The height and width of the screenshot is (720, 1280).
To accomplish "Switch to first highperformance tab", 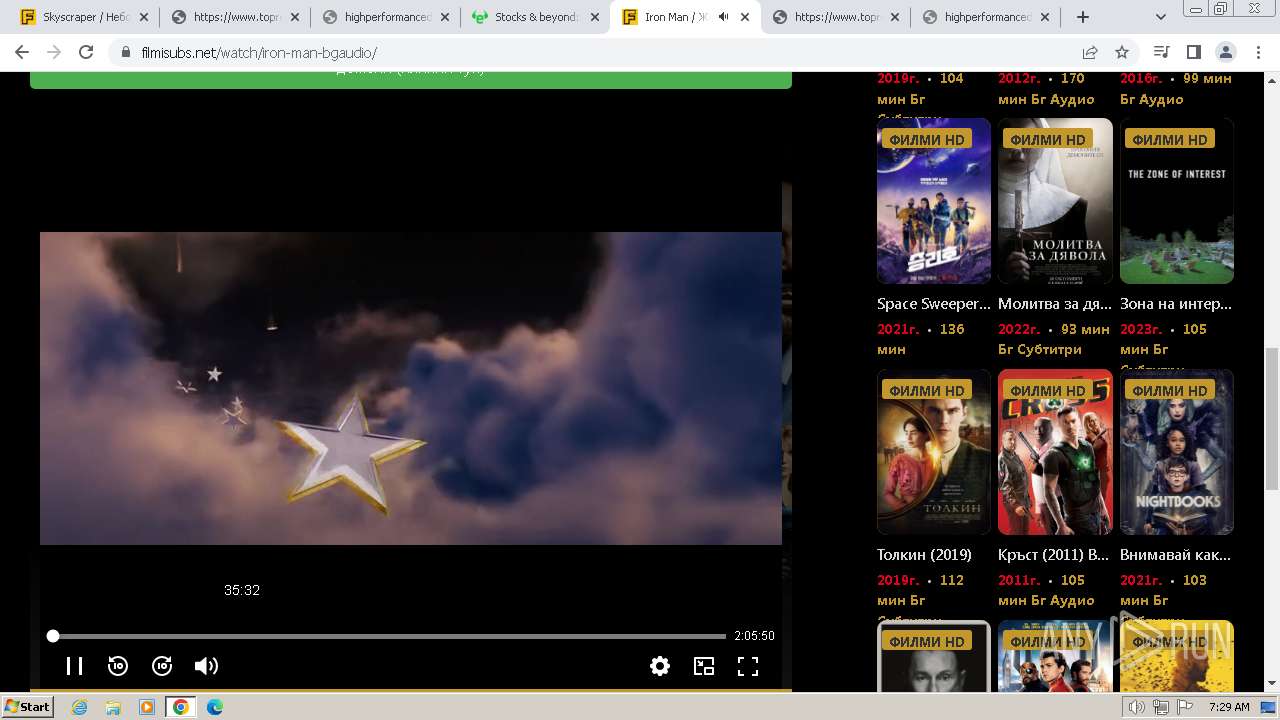I will pyautogui.click(x=385, y=17).
